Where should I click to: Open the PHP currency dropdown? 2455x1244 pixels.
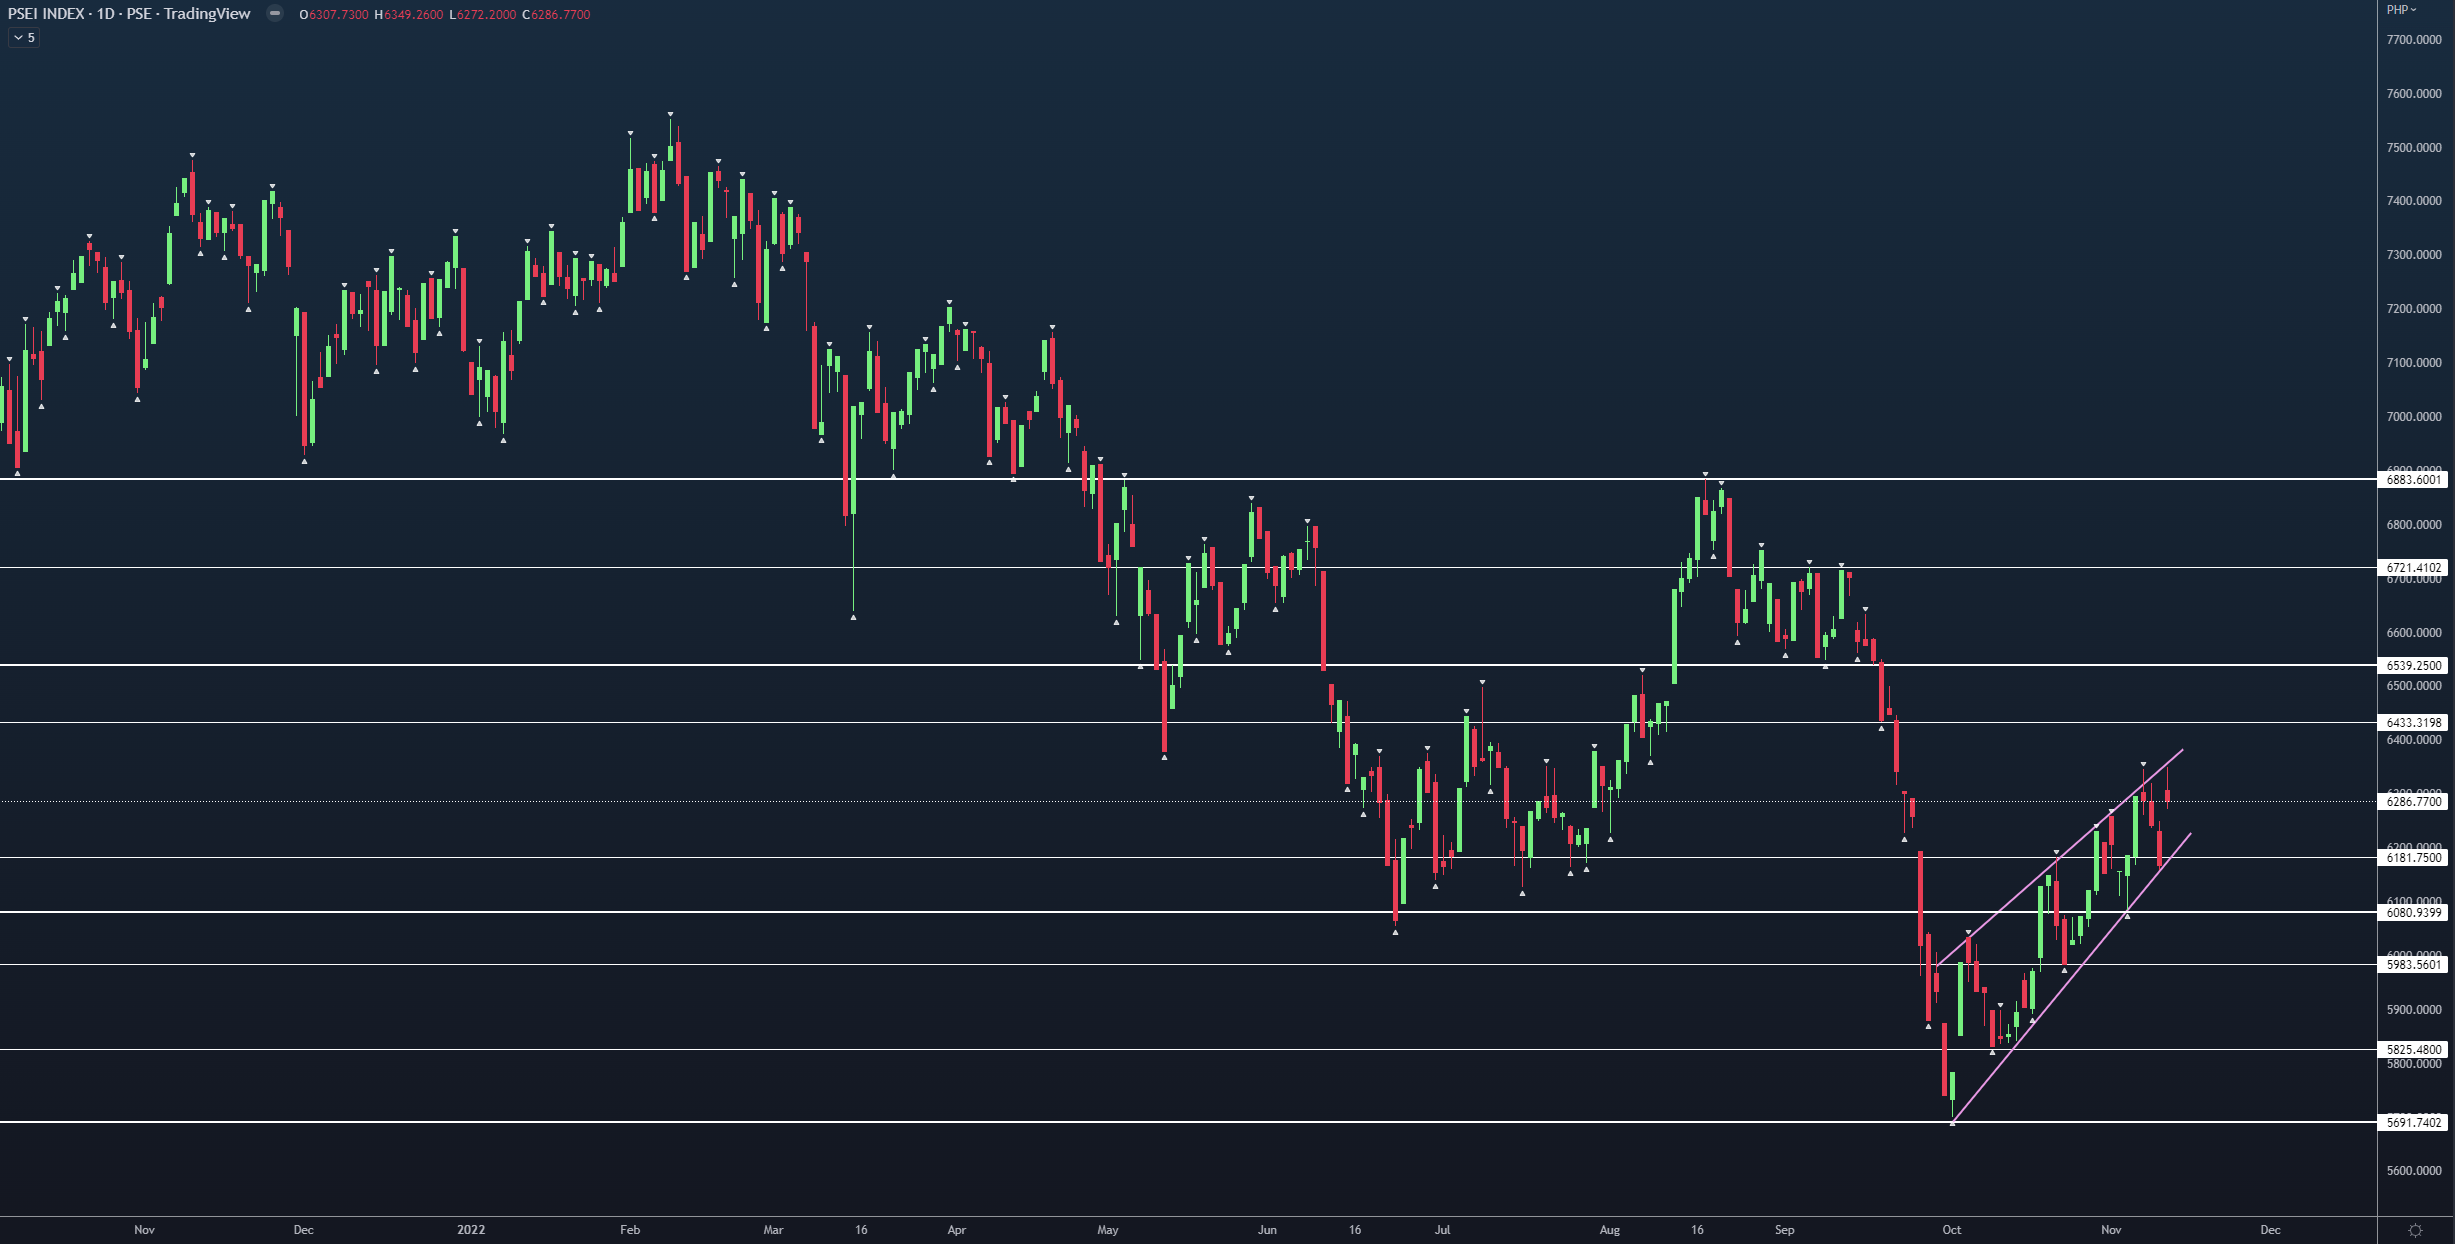(2400, 10)
